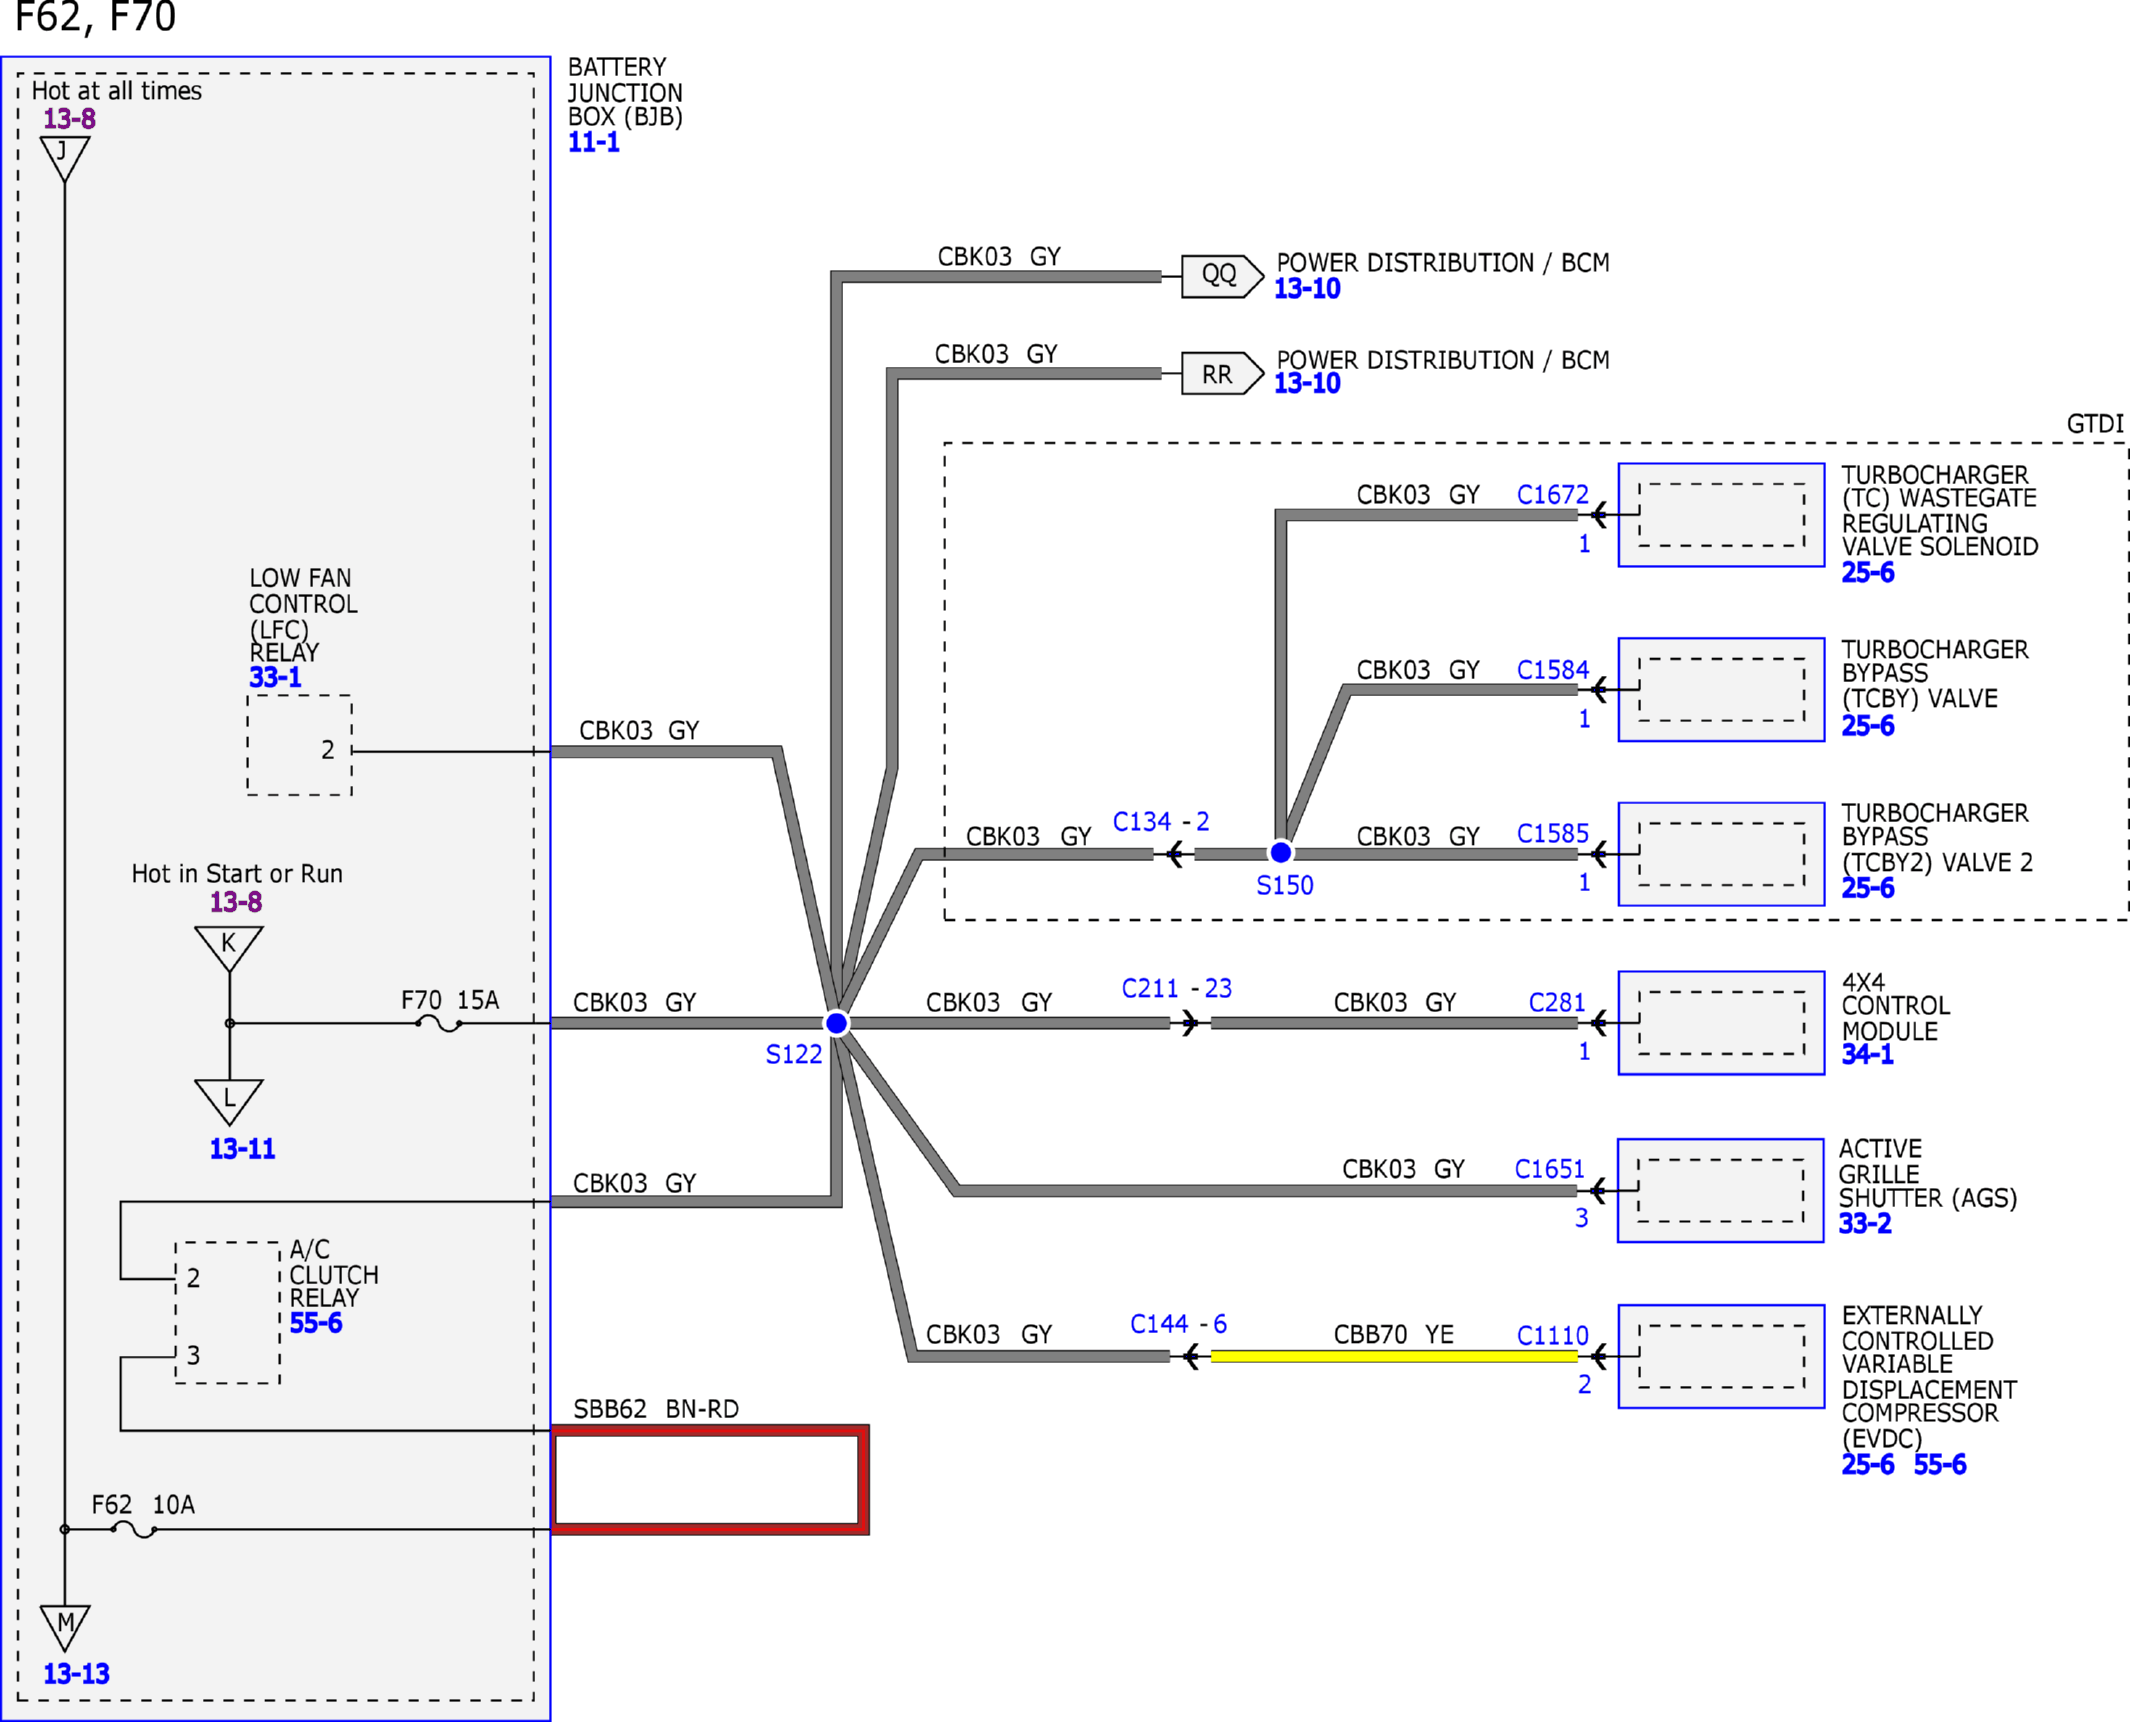Select the M triangle connector symbol
This screenshot has height=1722, width=2130.
pos(65,1628)
